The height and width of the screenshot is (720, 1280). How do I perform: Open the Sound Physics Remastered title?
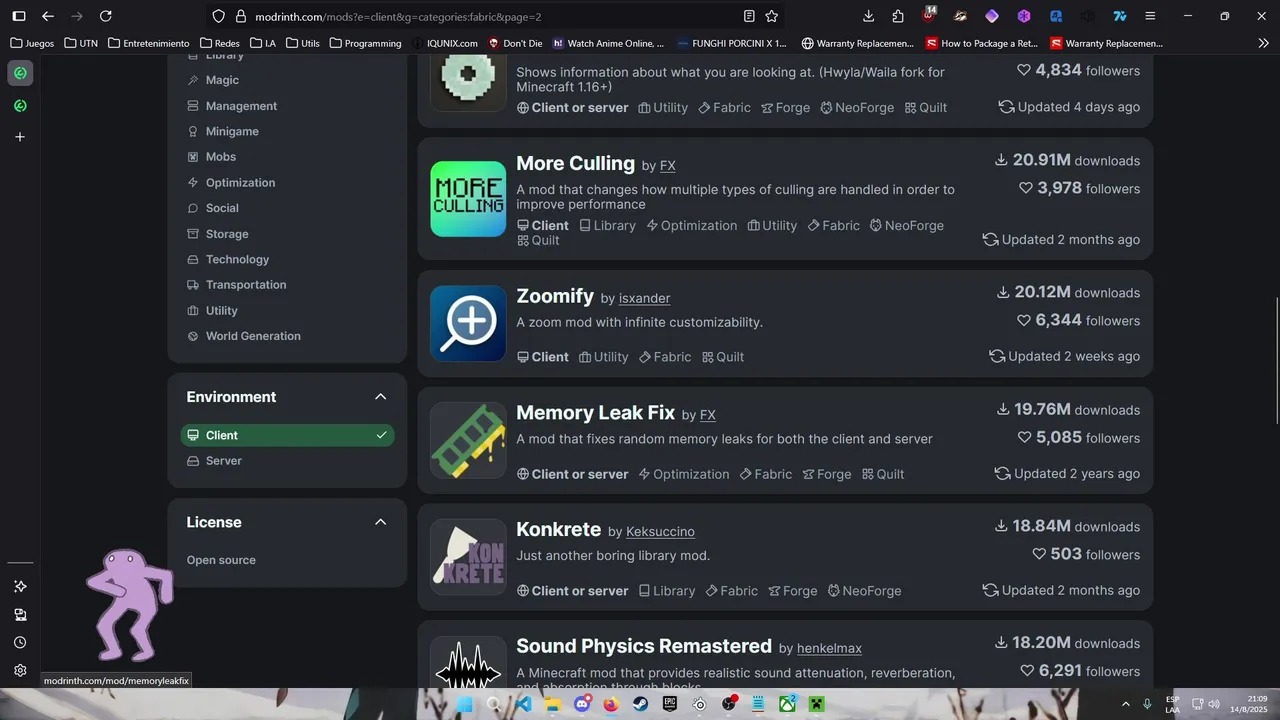point(644,646)
